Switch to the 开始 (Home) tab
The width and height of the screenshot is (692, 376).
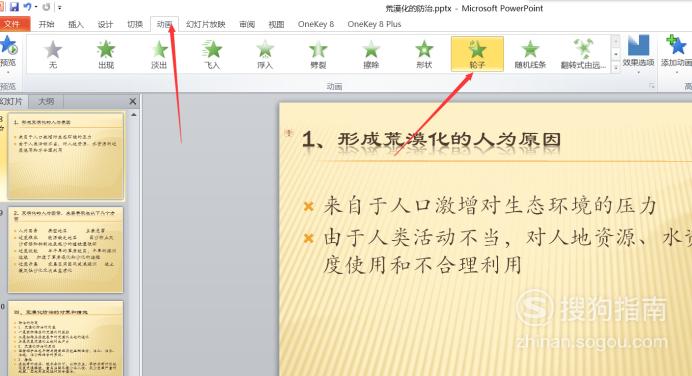(46, 24)
